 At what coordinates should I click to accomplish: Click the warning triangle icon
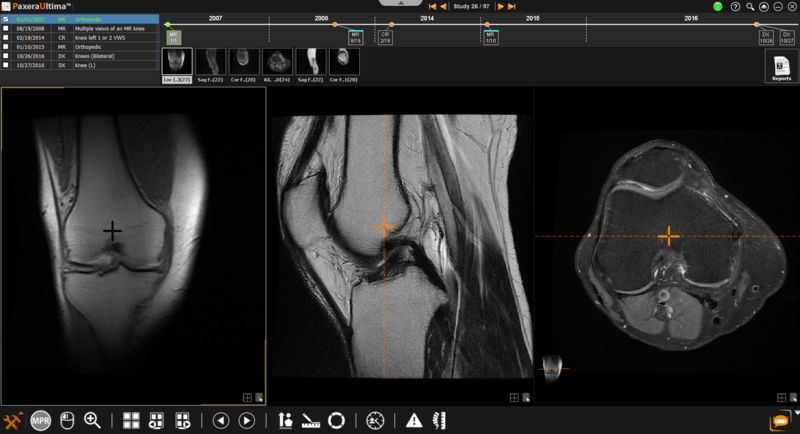point(414,420)
